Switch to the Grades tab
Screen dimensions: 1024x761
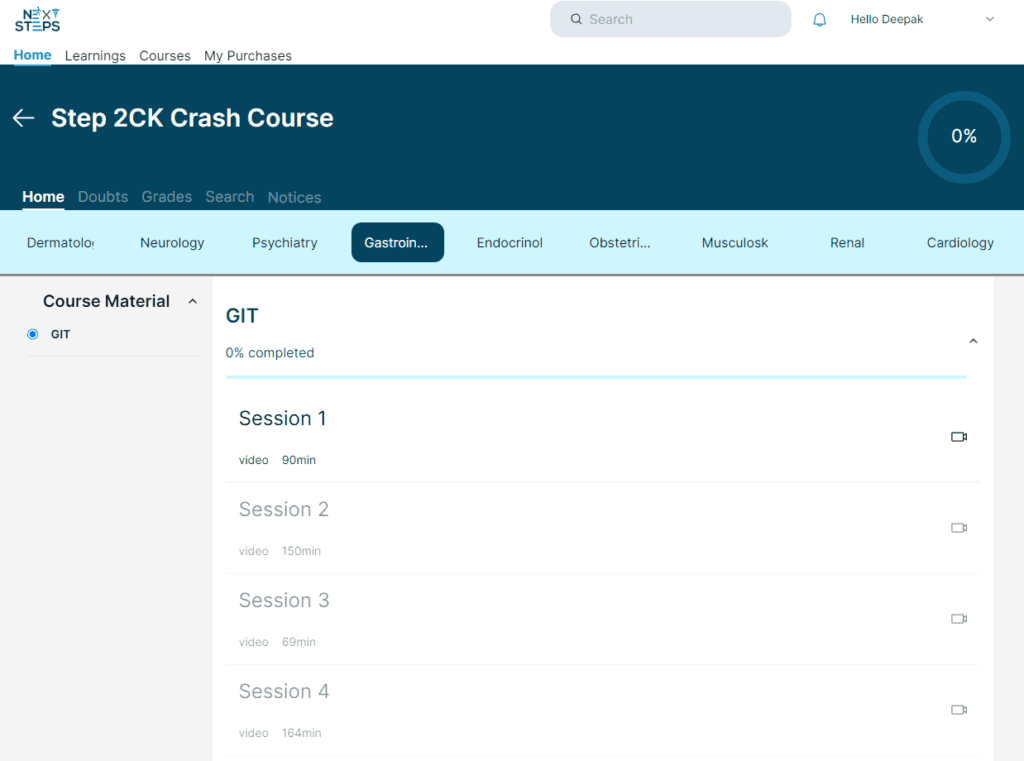166,197
